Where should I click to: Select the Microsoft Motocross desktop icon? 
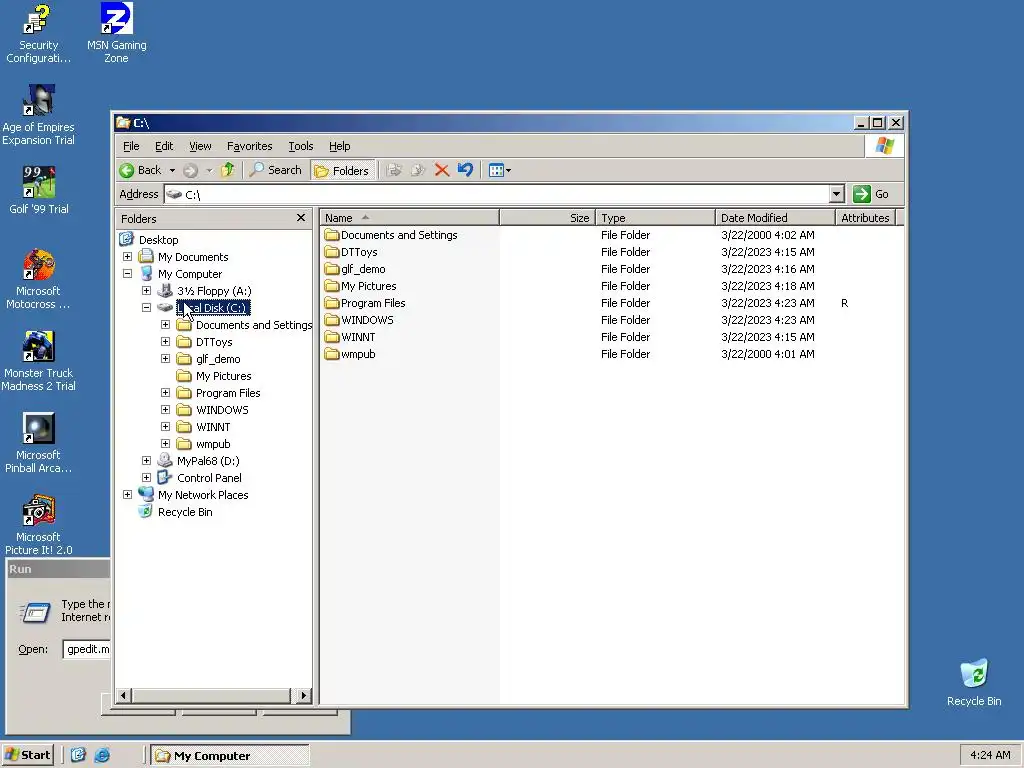pos(38,280)
